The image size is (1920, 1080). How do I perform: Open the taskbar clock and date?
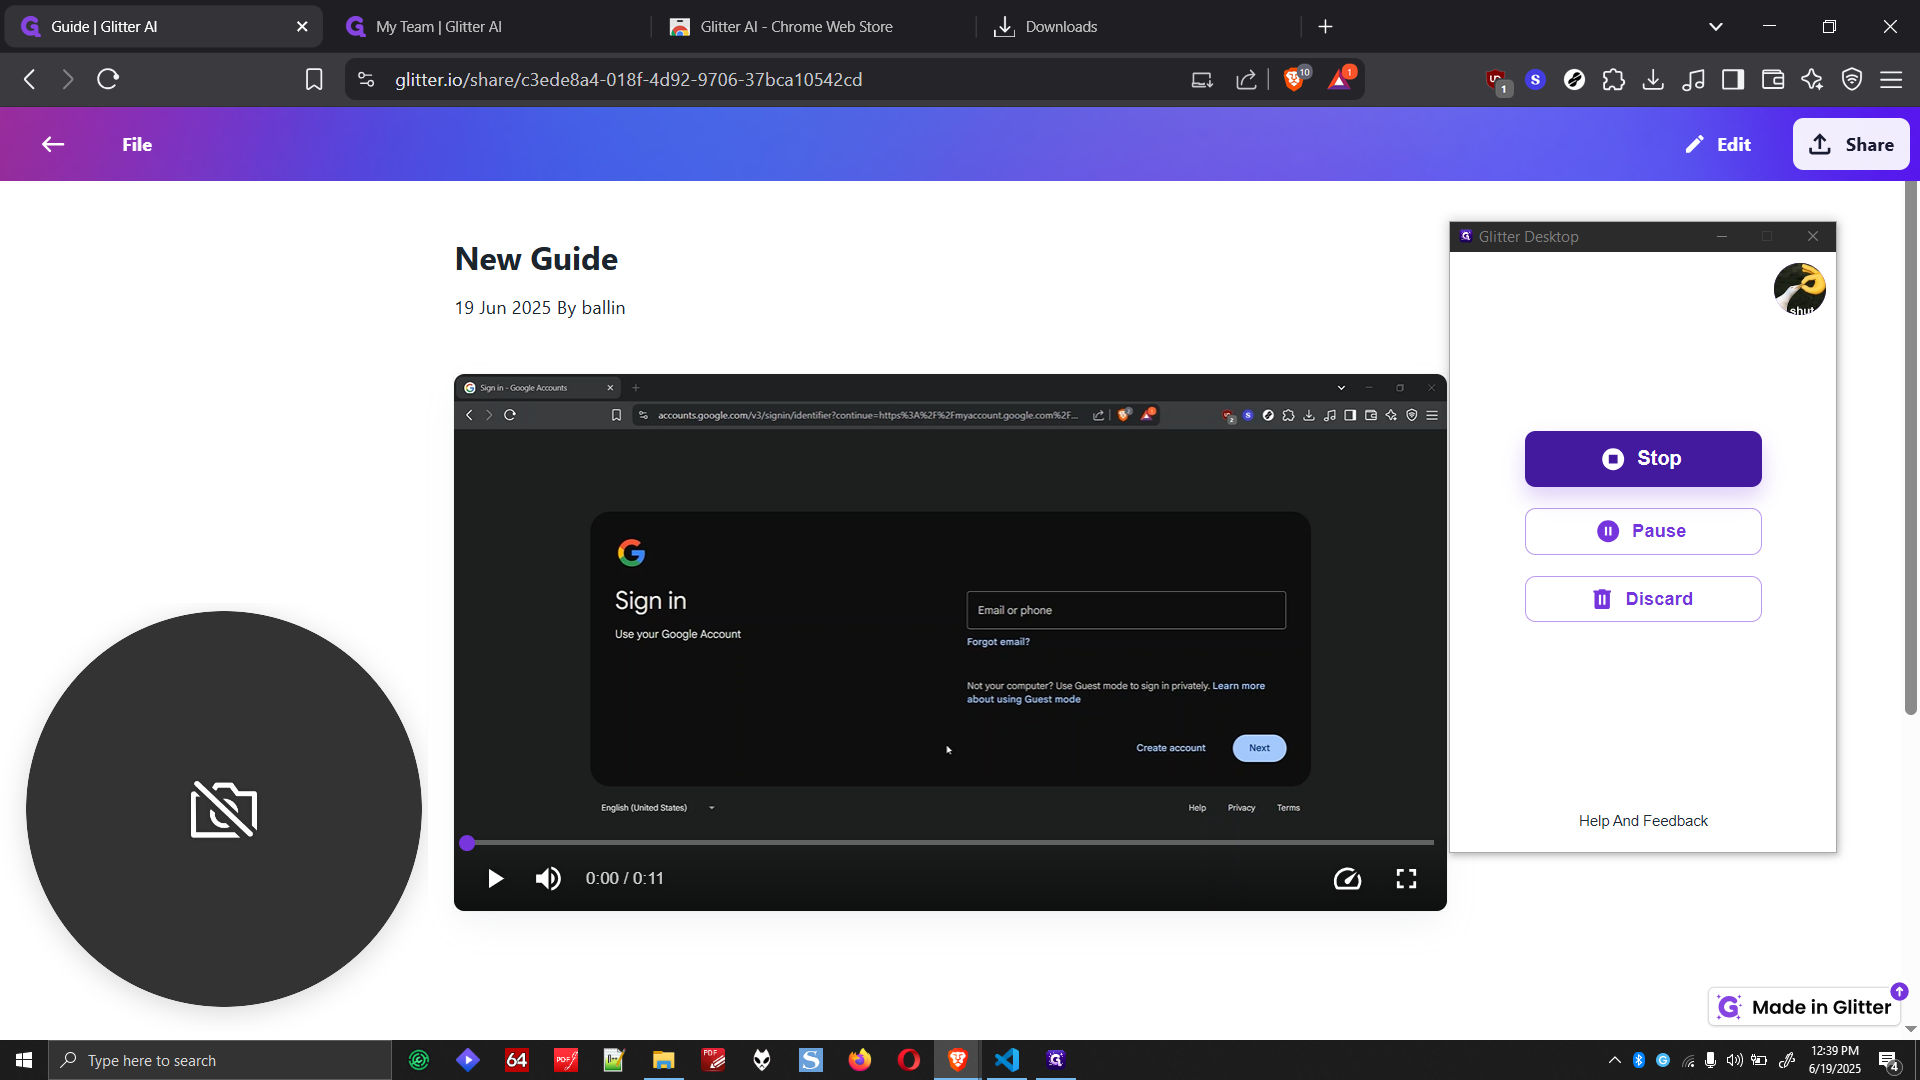(1835, 1060)
